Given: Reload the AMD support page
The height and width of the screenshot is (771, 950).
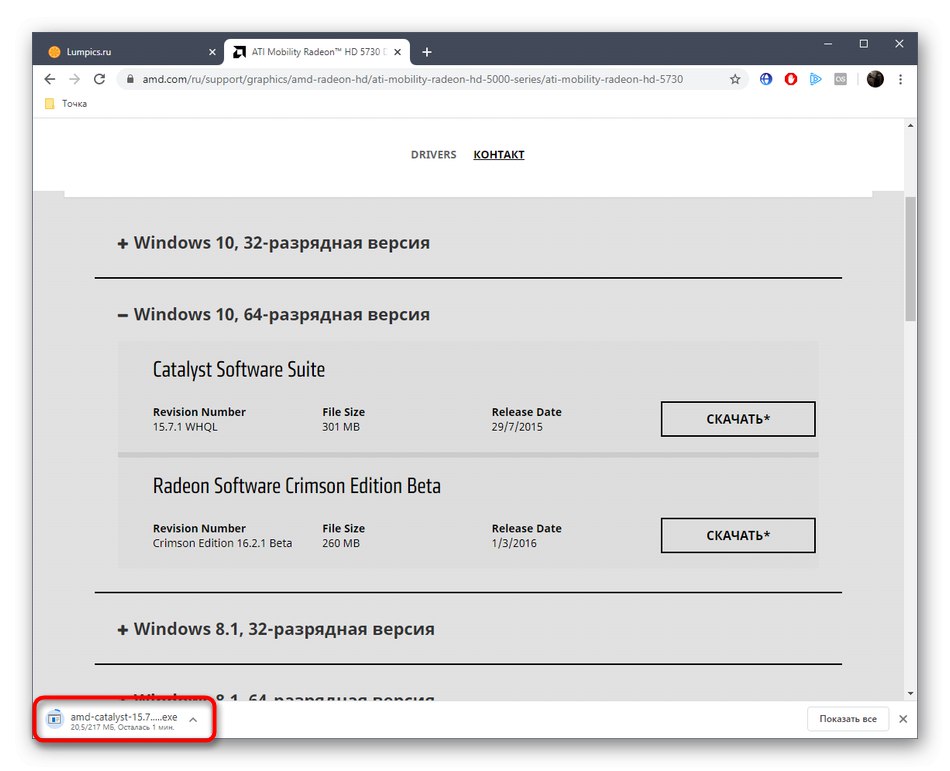Looking at the screenshot, I should [x=99, y=79].
